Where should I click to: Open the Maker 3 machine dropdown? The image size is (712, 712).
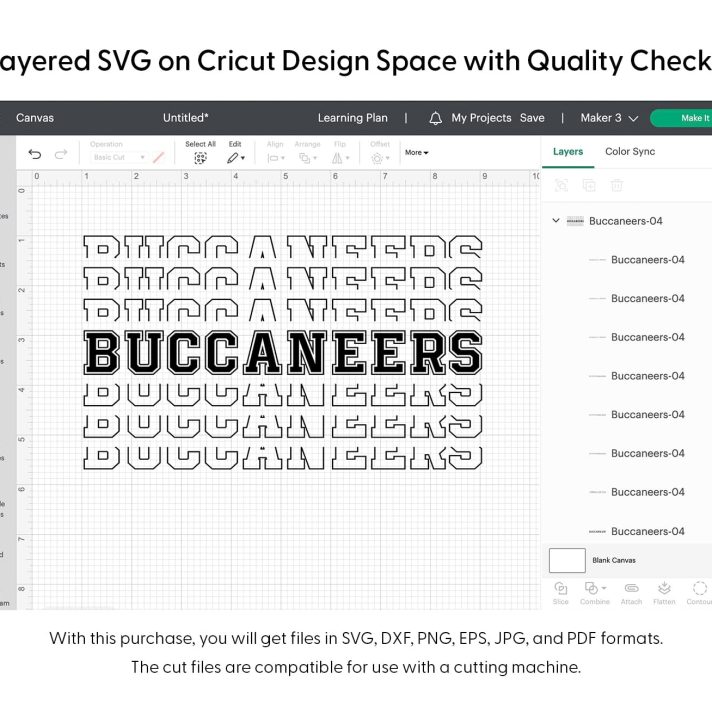(x=609, y=118)
